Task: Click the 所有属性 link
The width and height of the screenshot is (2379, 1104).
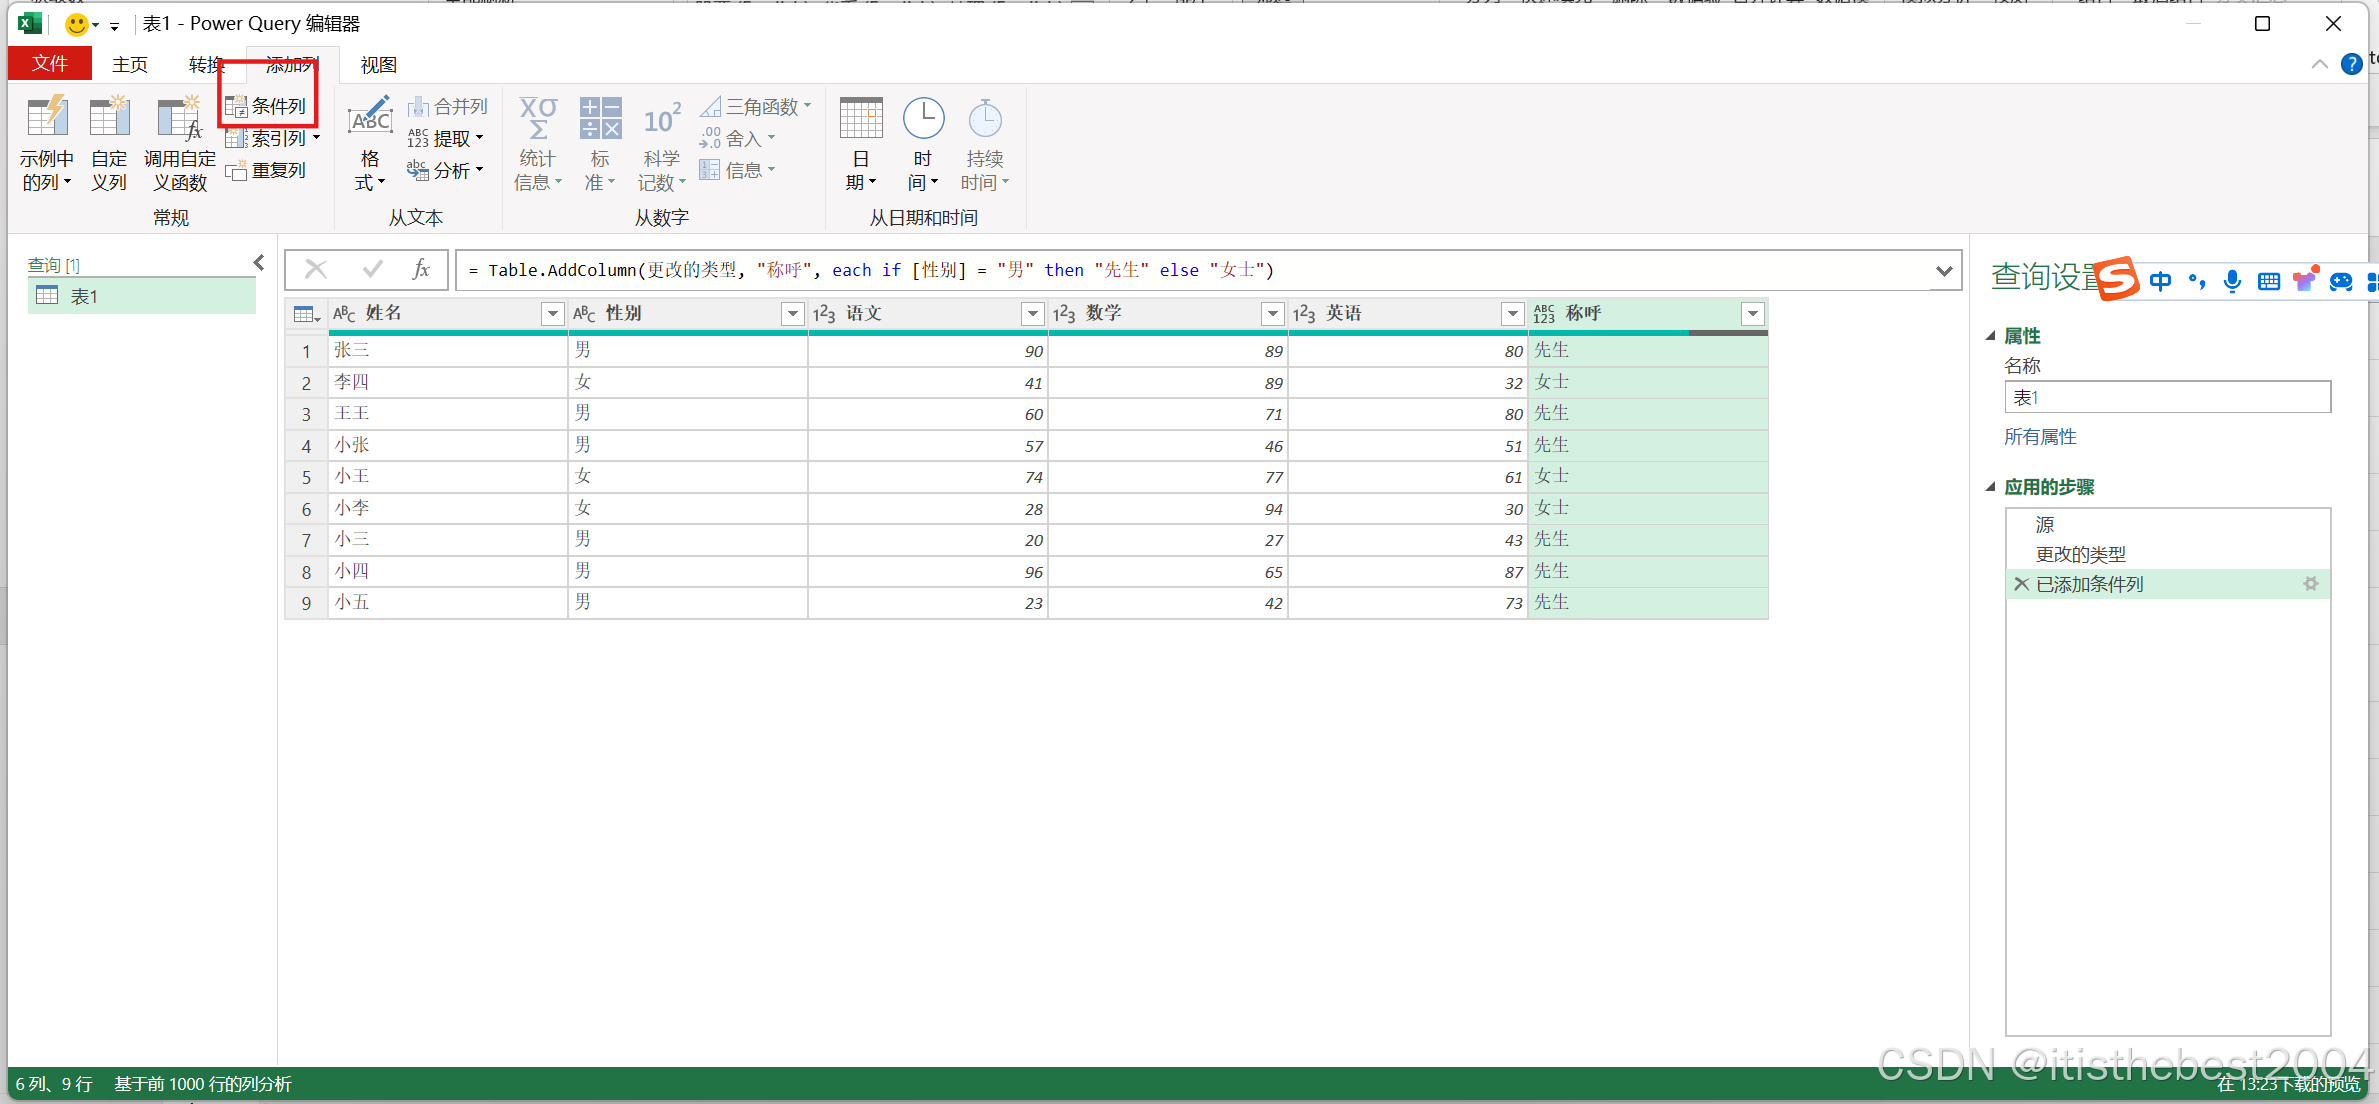Action: [2040, 437]
